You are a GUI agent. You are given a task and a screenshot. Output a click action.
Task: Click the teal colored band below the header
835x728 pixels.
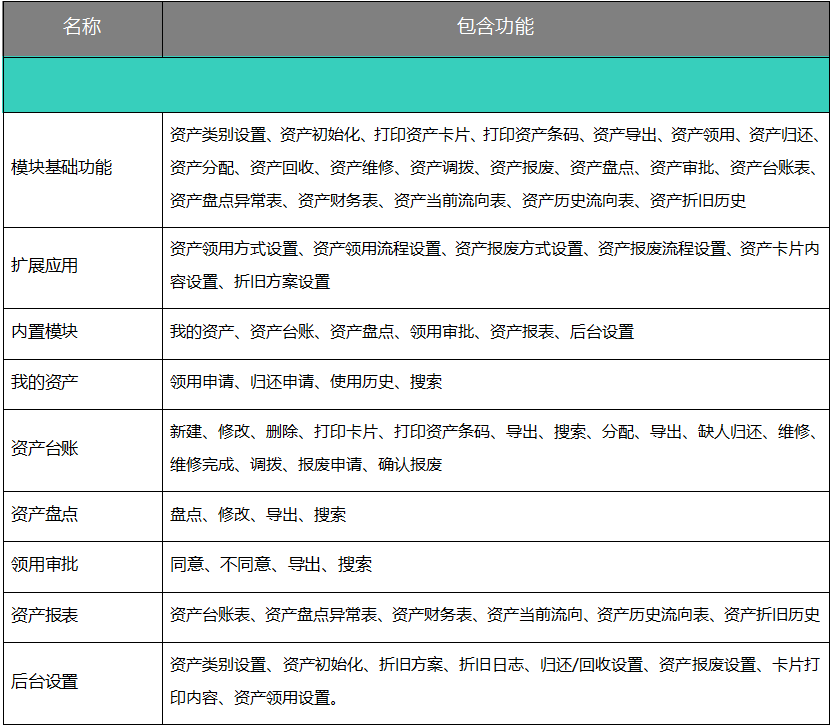(x=416, y=84)
